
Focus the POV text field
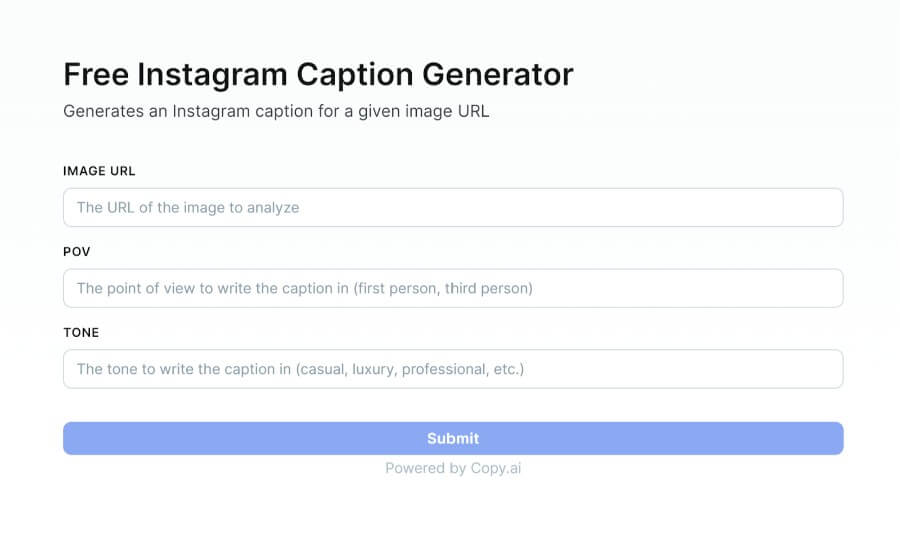(x=453, y=288)
